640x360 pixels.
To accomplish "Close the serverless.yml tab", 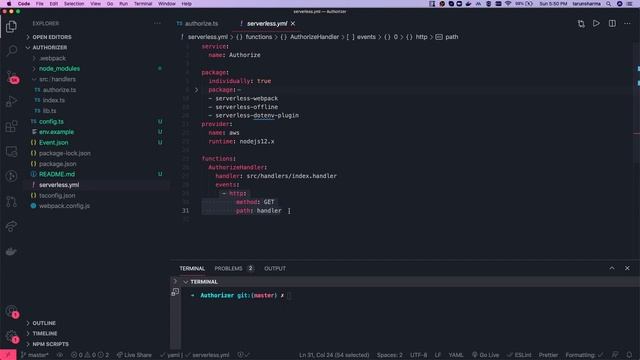I will [293, 24].
